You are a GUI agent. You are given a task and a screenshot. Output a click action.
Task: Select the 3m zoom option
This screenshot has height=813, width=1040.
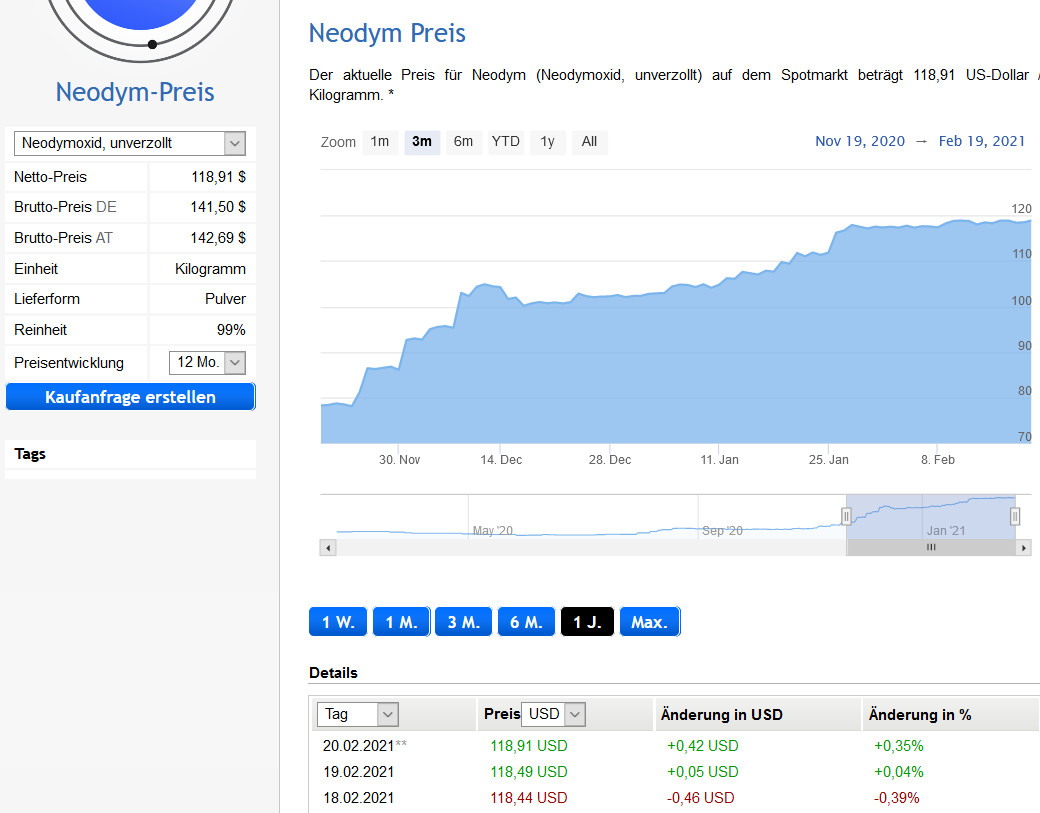(422, 142)
